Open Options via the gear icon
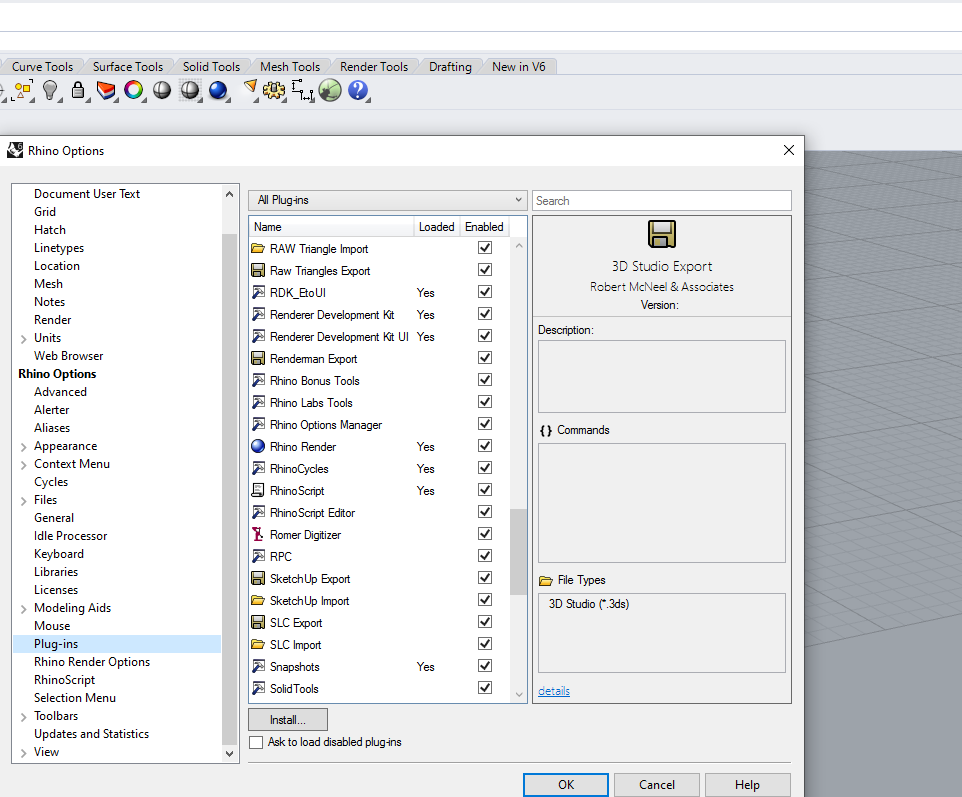This screenshot has width=962, height=797. click(x=274, y=91)
